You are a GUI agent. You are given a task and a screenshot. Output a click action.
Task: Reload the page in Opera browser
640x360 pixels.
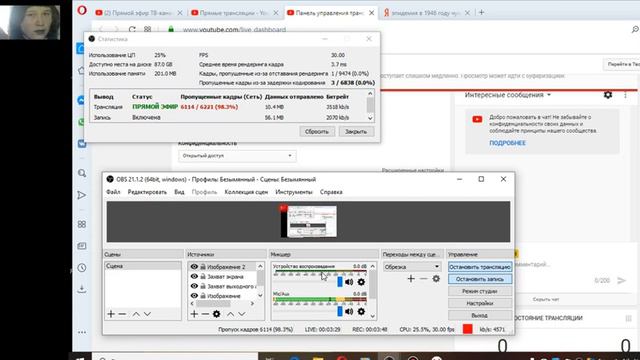[x=132, y=29]
